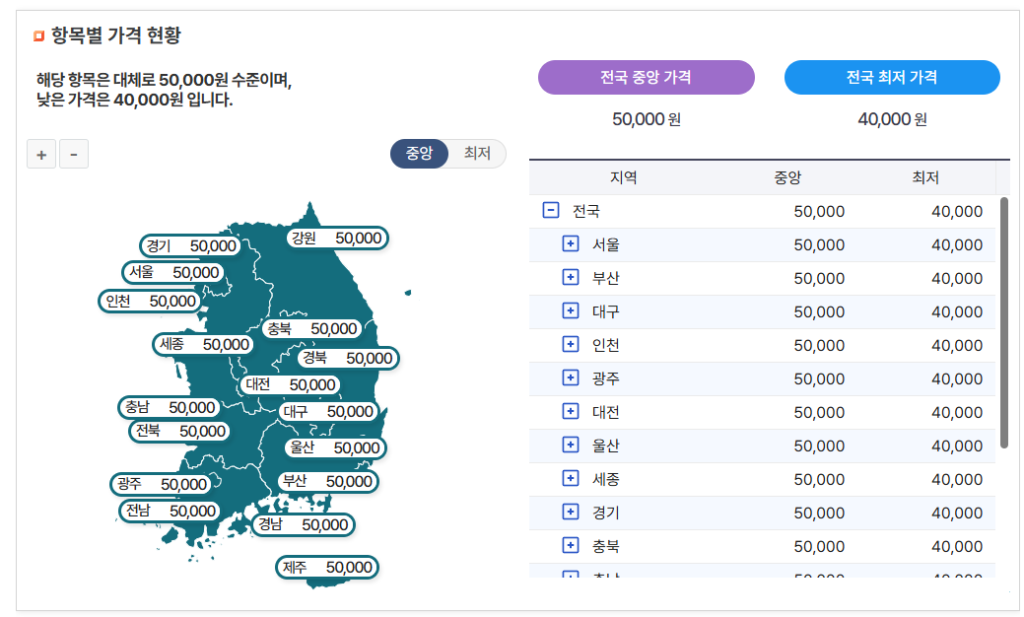This screenshot has width=1024, height=617.
Task: Switch map to 중앙 price view
Action: tap(419, 153)
